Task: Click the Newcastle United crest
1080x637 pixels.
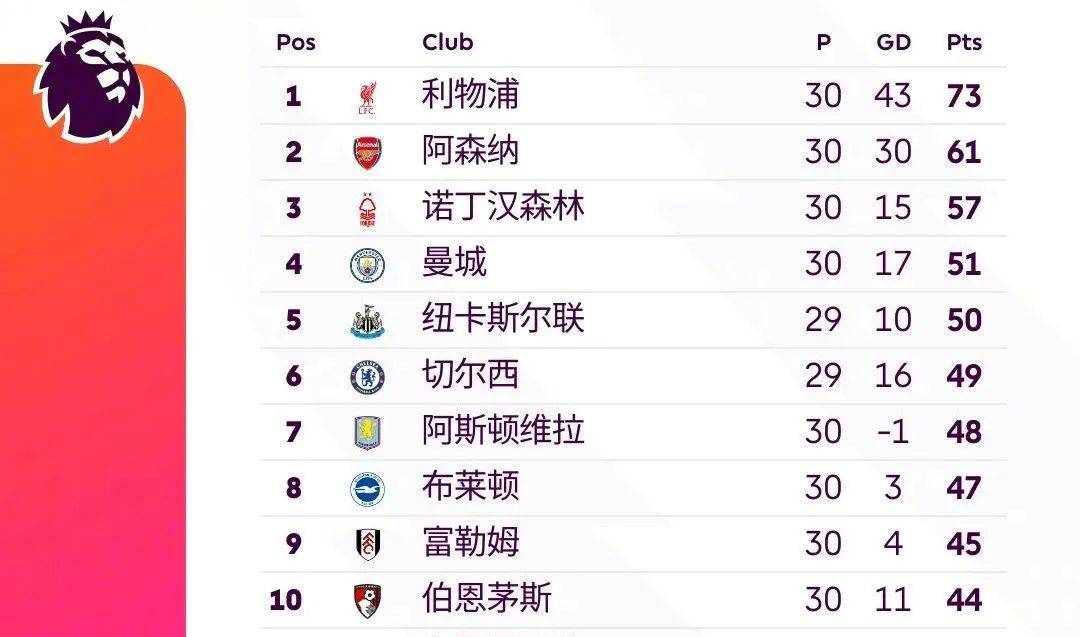Action: tap(367, 321)
